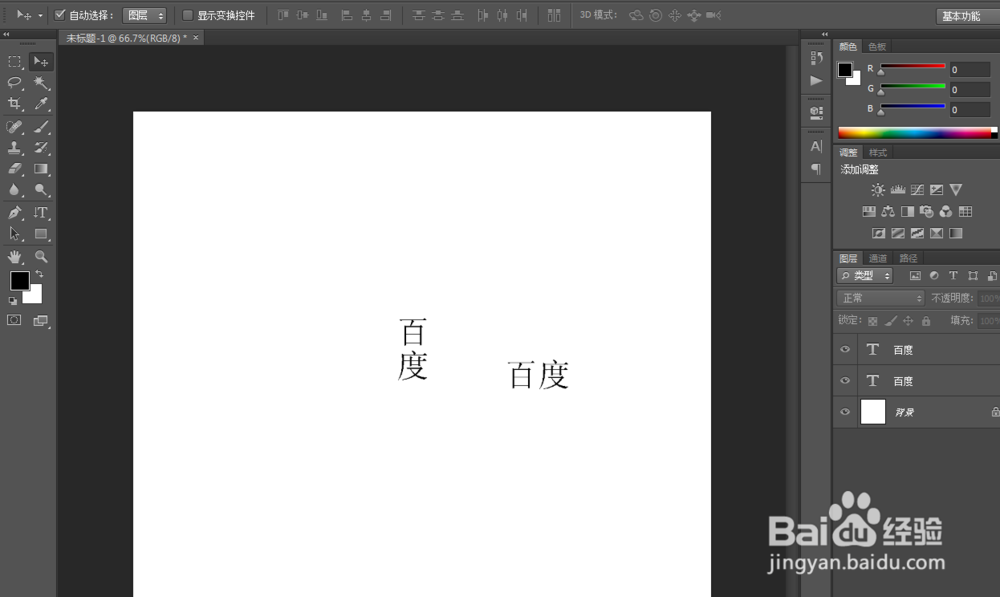1000x597 pixels.
Task: Select the Dodge tool
Action: point(41,190)
